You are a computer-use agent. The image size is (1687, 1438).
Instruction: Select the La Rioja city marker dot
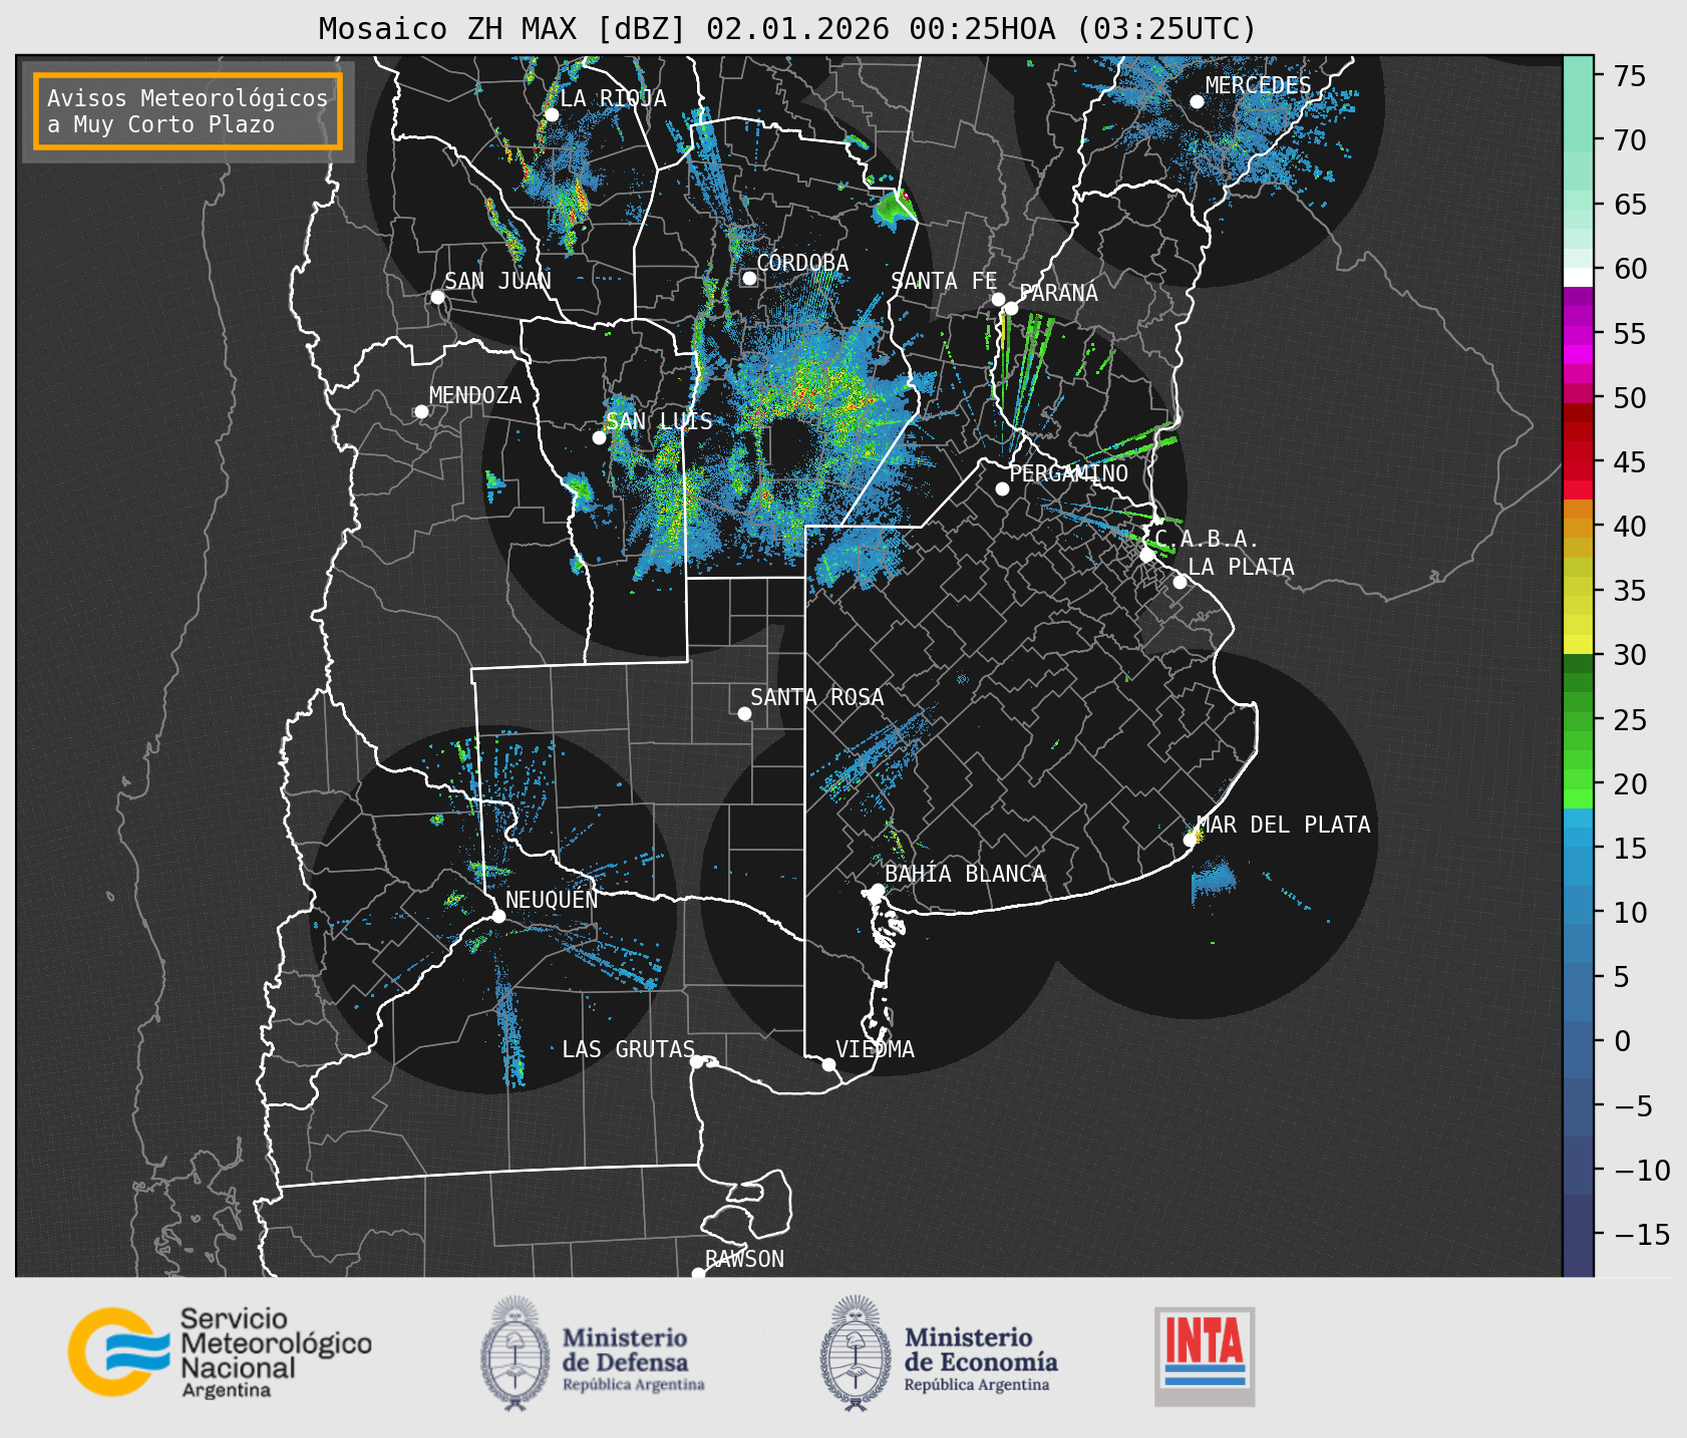[x=551, y=115]
